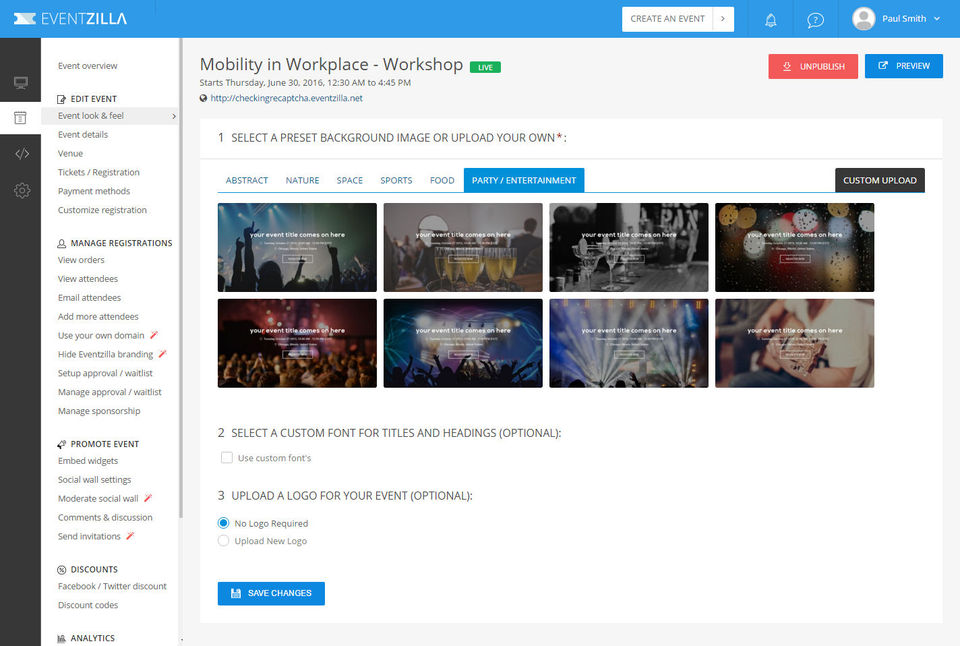Choose the champagne glasses background
The height and width of the screenshot is (646, 960).
click(x=463, y=247)
